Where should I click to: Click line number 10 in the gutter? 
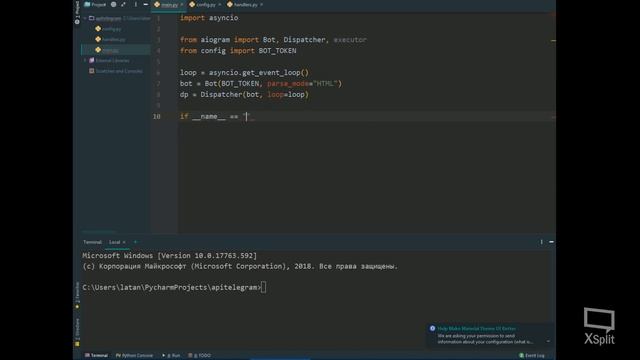pos(157,116)
